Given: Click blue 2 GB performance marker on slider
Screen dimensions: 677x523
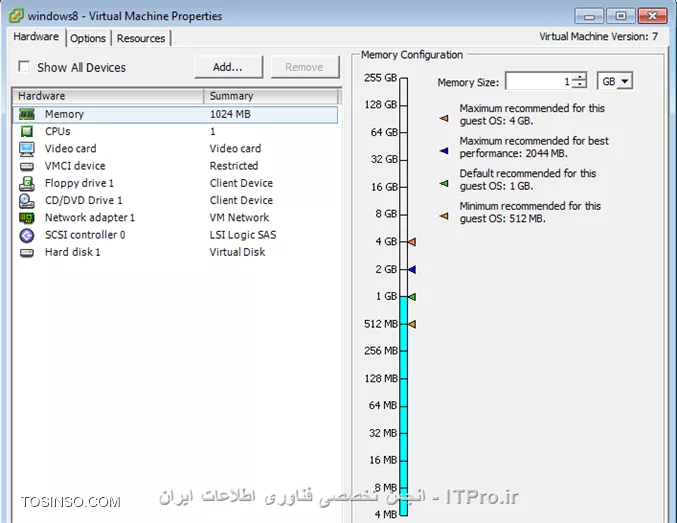Looking at the screenshot, I should pos(412,269).
